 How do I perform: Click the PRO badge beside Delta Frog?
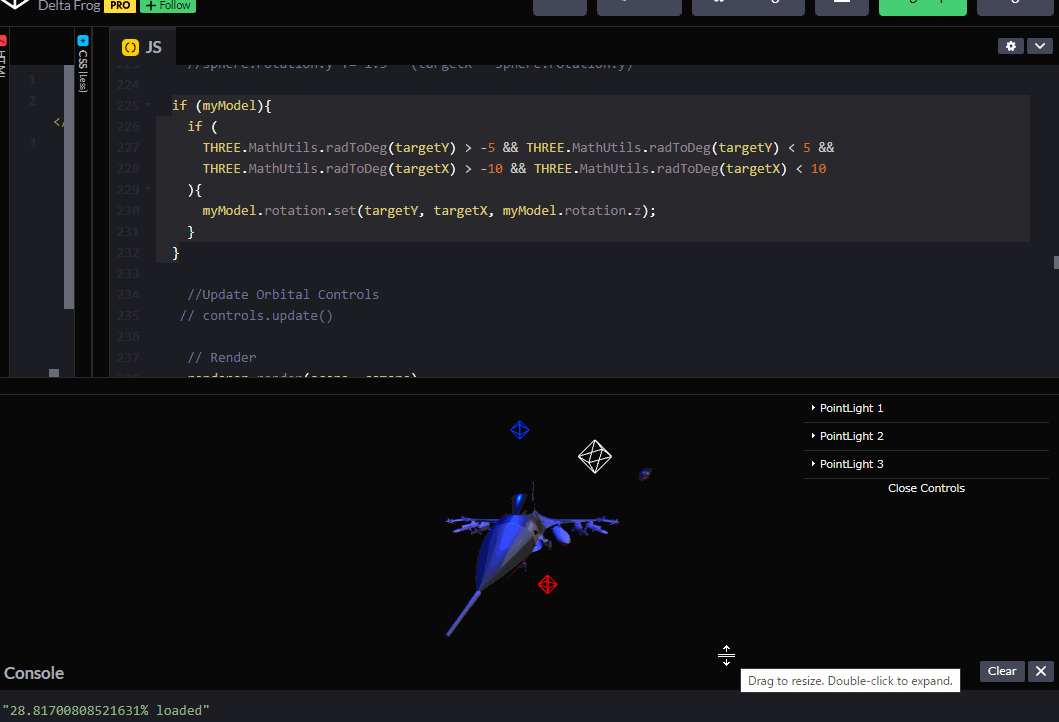[x=120, y=5]
